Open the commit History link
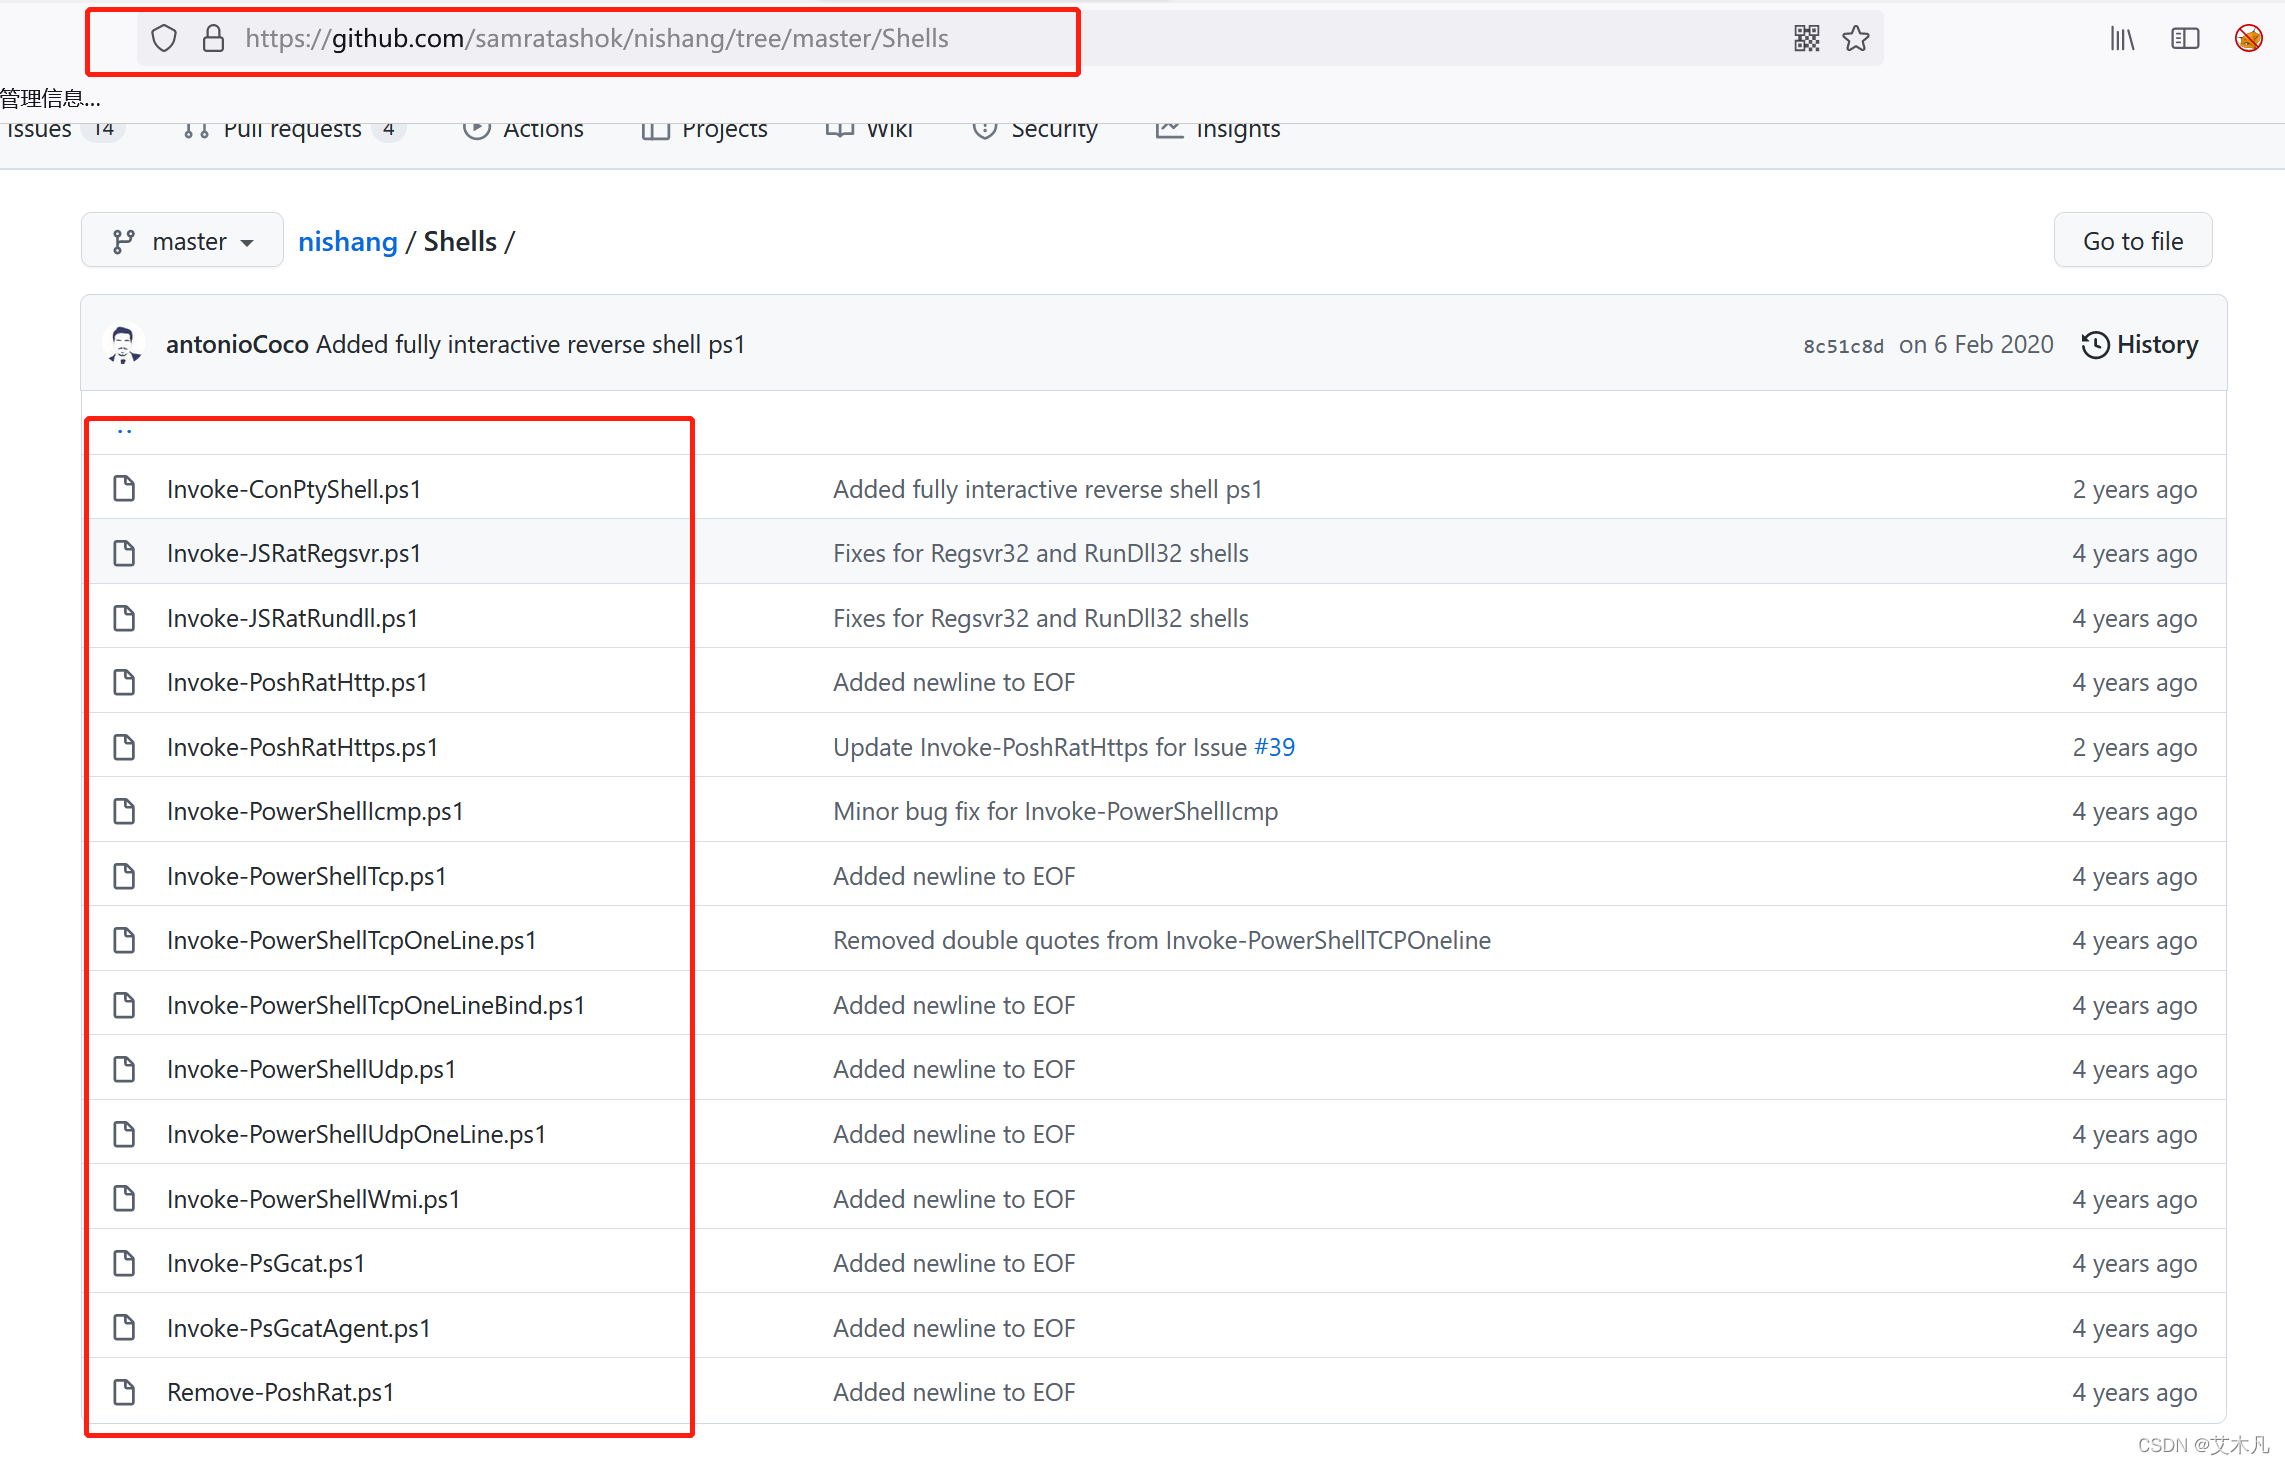 tap(2140, 345)
